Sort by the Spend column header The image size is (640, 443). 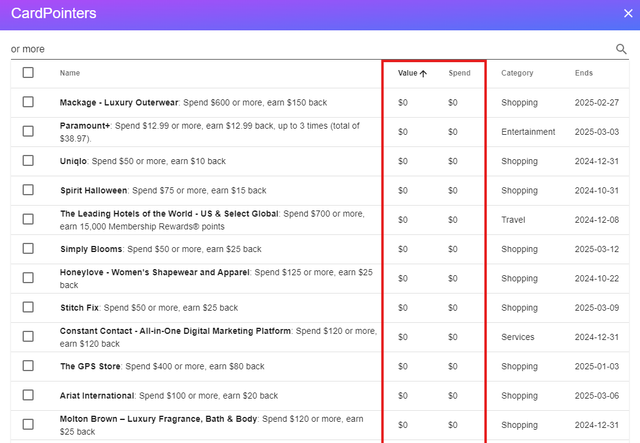coord(459,73)
